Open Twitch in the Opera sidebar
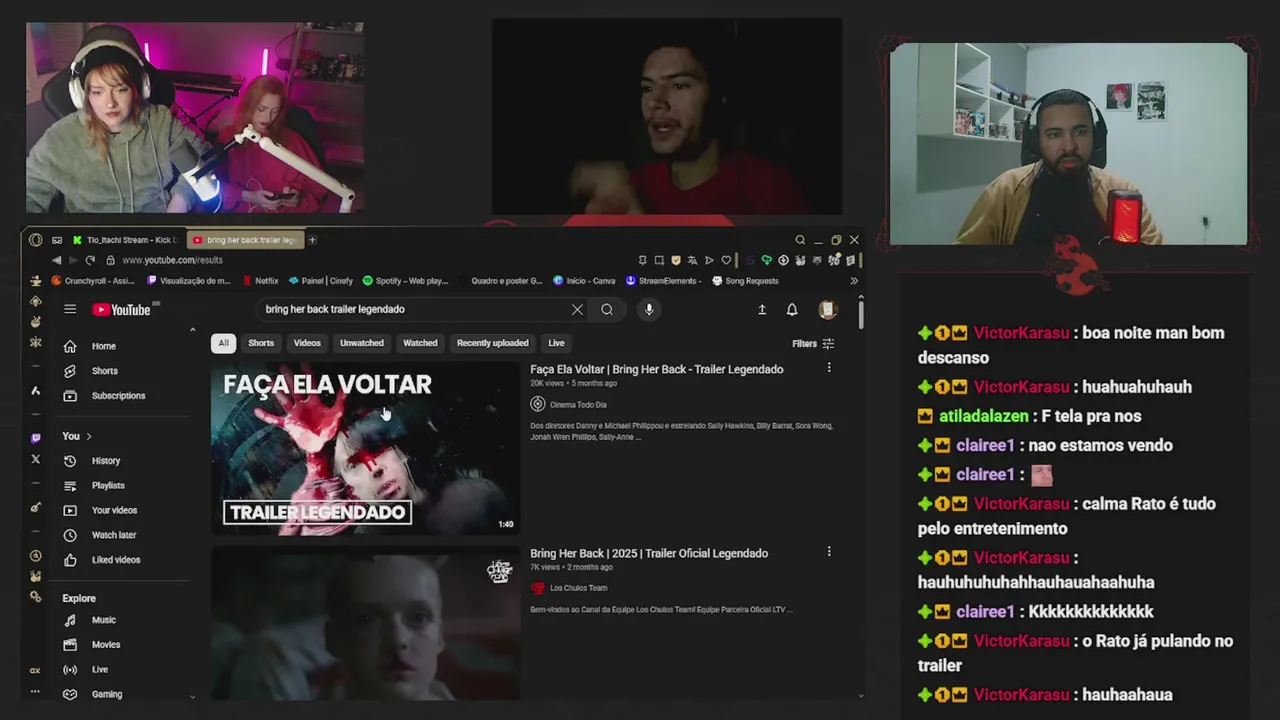 coord(36,438)
